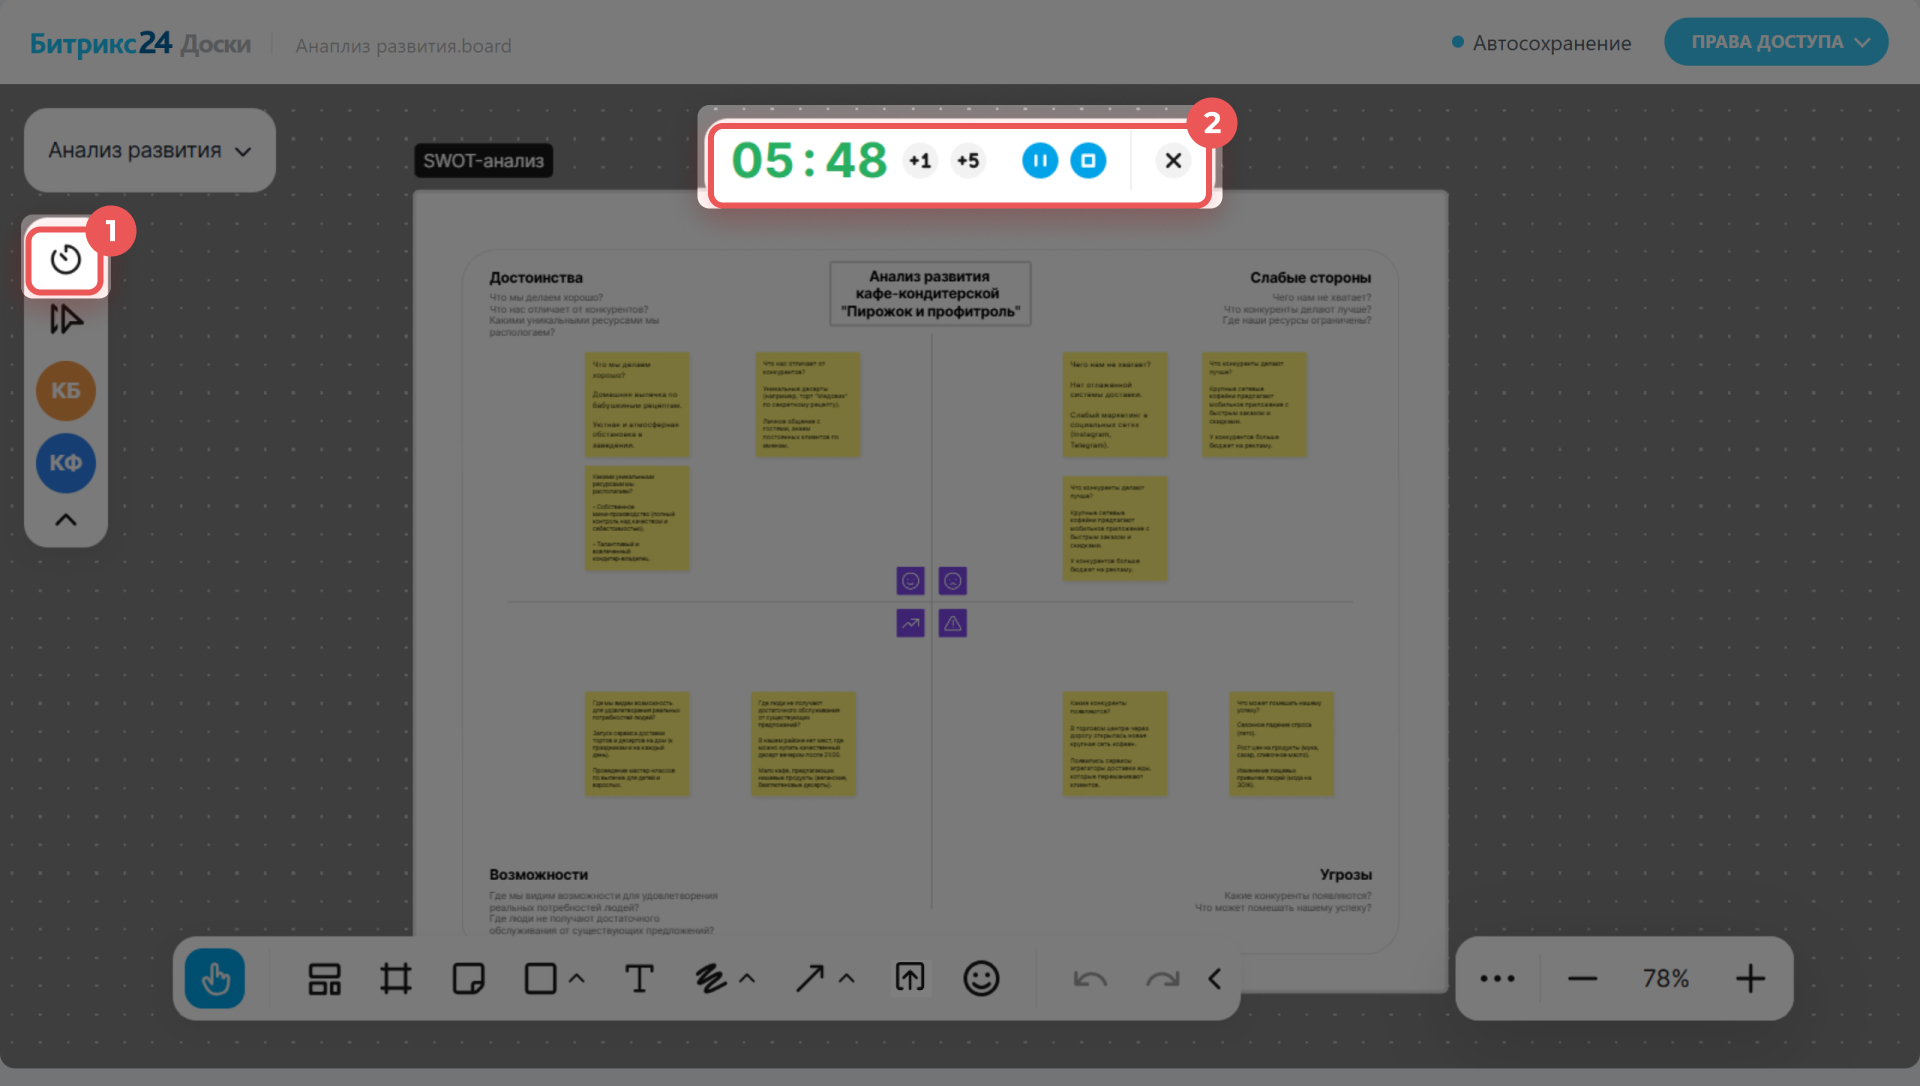Select the text tool

[x=639, y=978]
